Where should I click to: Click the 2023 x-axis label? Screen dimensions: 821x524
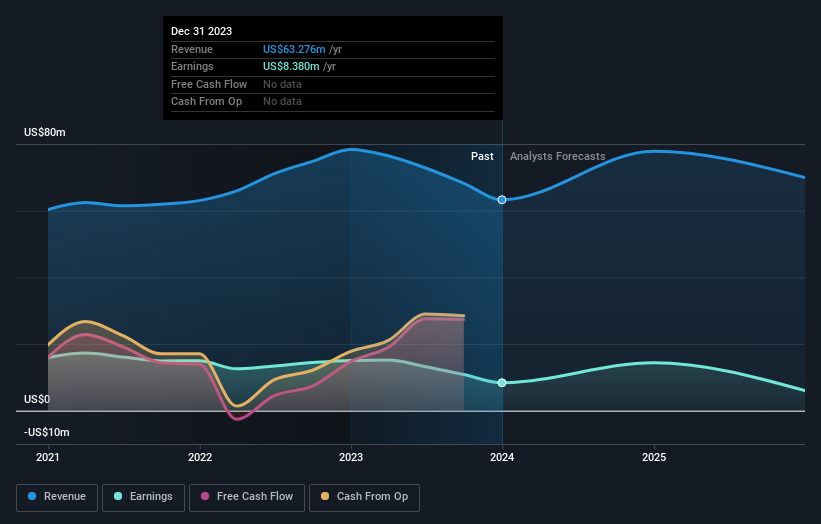pyautogui.click(x=351, y=458)
